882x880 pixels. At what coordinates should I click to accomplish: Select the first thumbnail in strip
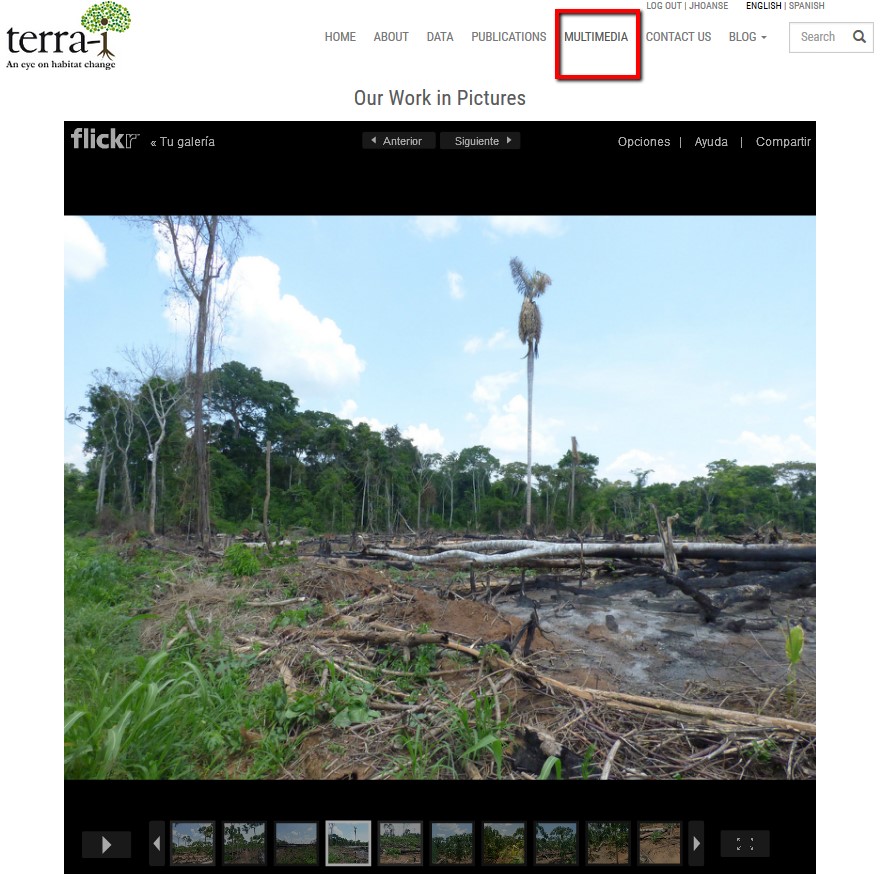pos(192,843)
